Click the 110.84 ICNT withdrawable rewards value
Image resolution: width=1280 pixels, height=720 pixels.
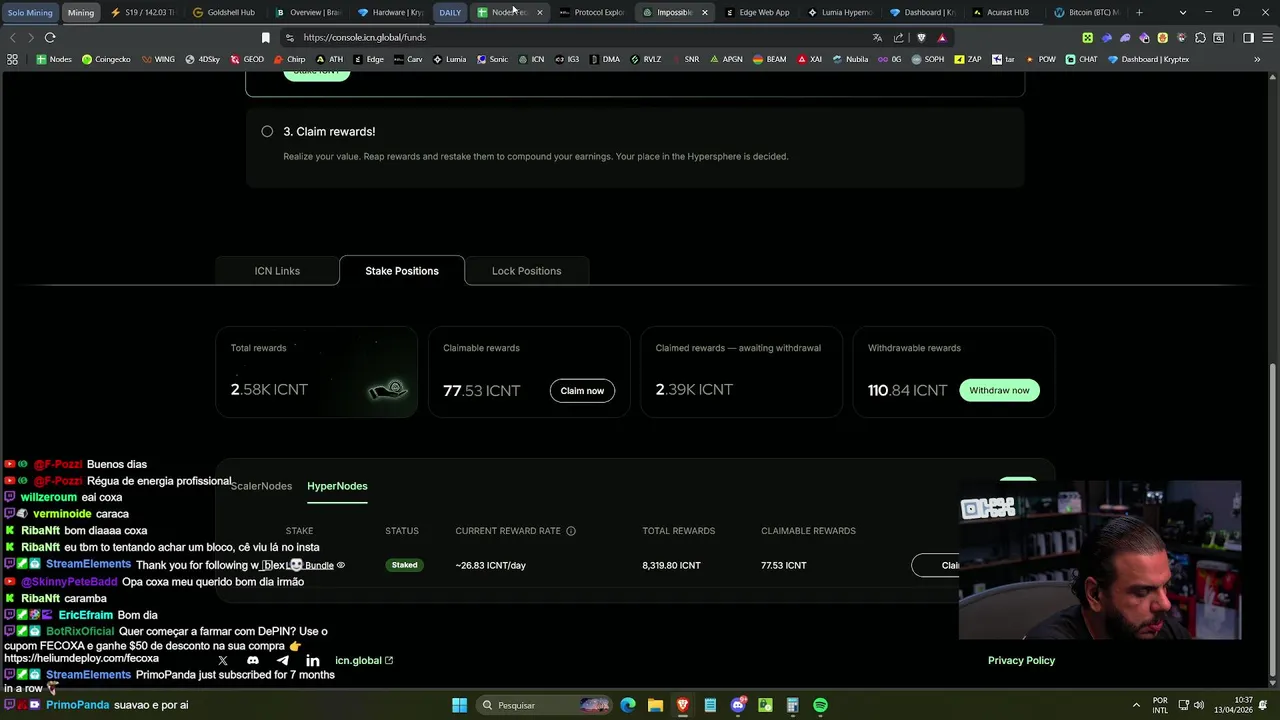pos(907,390)
